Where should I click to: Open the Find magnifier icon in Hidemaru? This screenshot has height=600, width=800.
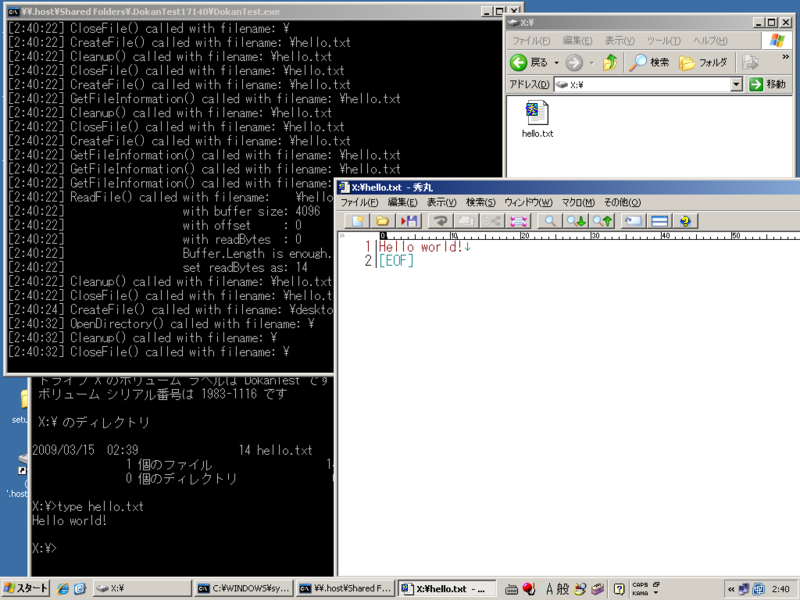point(550,221)
